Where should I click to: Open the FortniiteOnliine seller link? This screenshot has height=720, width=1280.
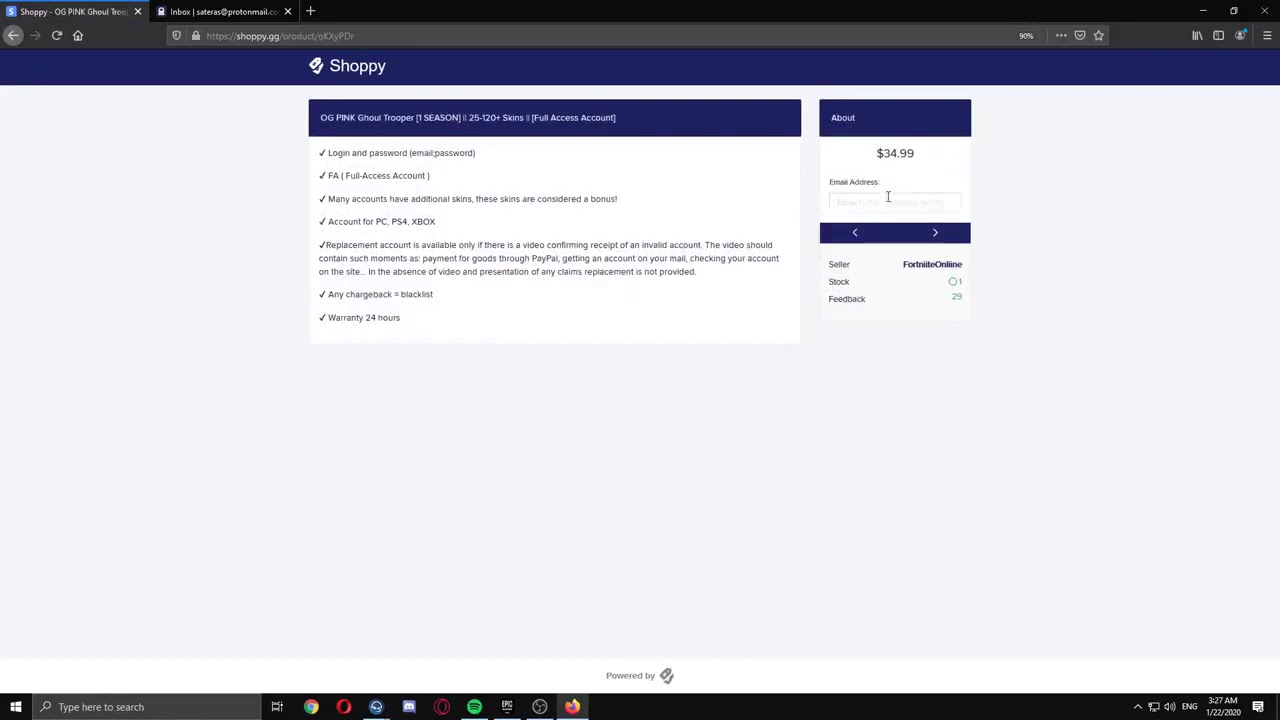(x=932, y=265)
